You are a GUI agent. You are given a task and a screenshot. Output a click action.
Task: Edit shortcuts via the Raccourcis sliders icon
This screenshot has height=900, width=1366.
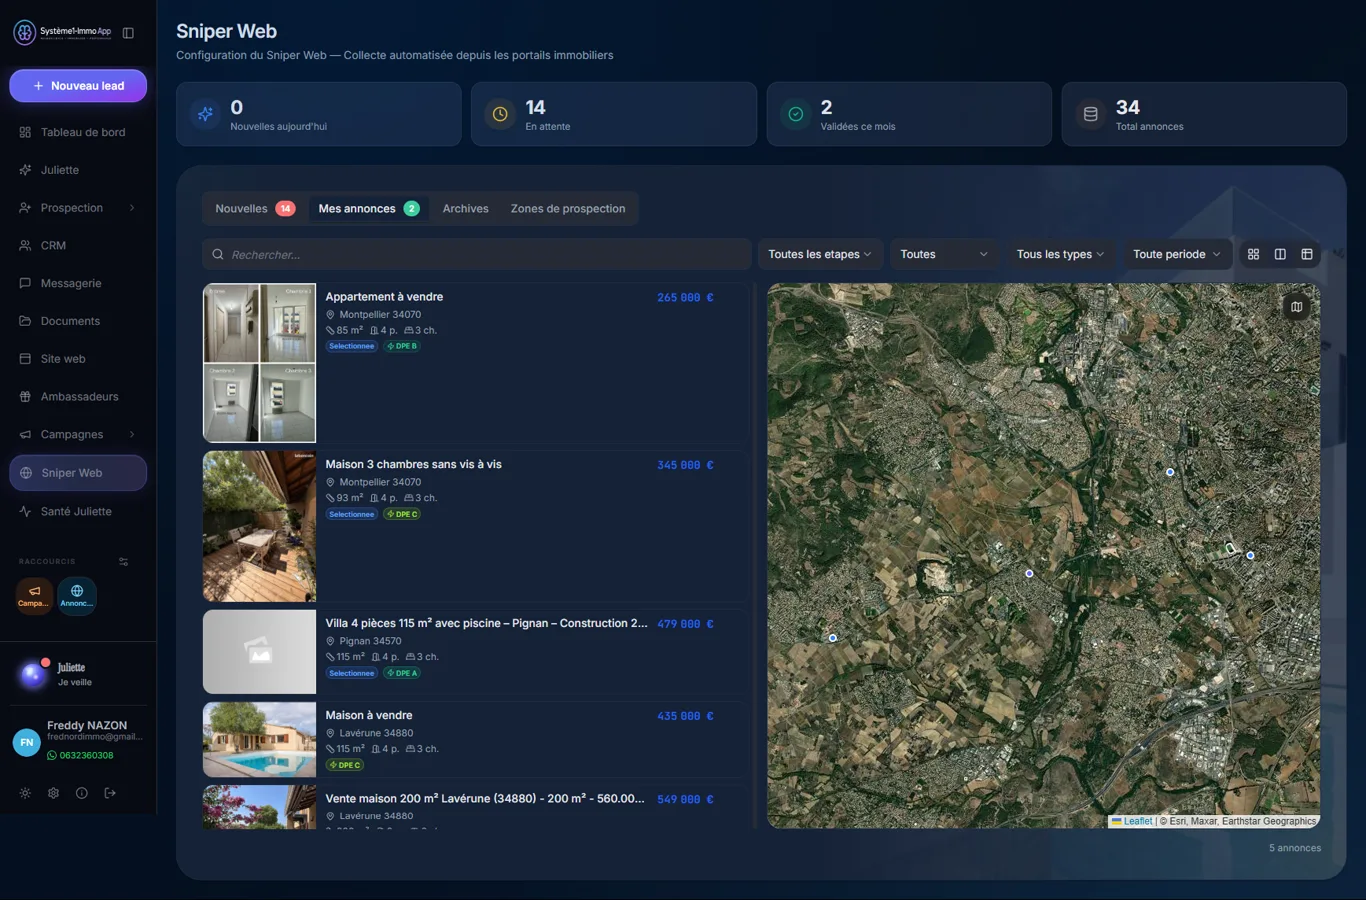[124, 562]
